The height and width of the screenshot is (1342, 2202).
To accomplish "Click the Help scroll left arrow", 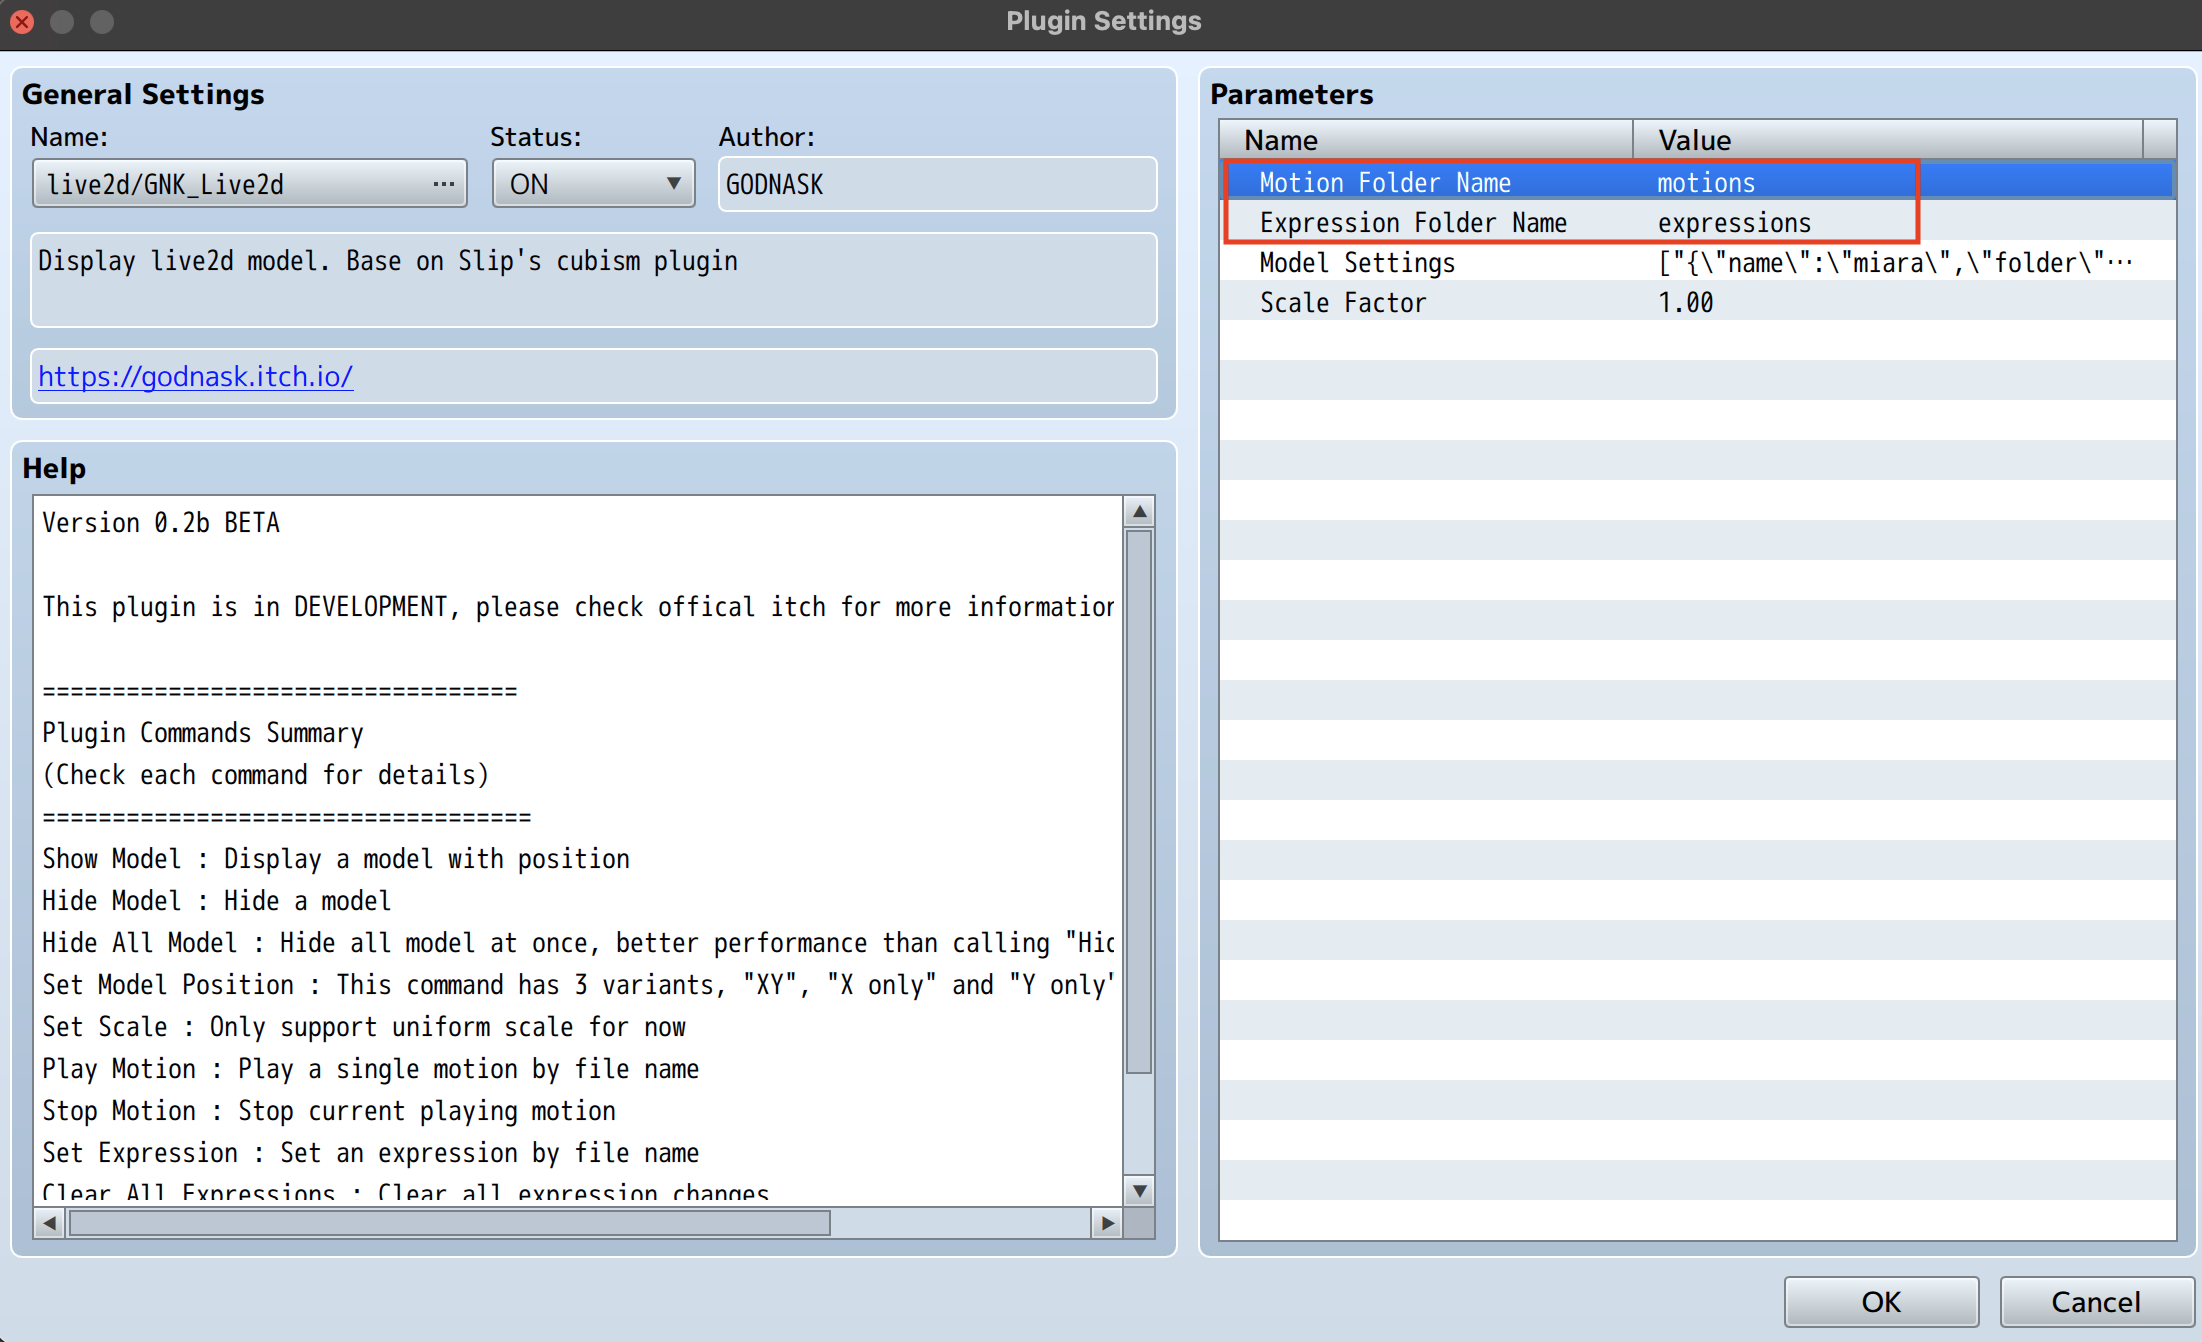I will (49, 1223).
